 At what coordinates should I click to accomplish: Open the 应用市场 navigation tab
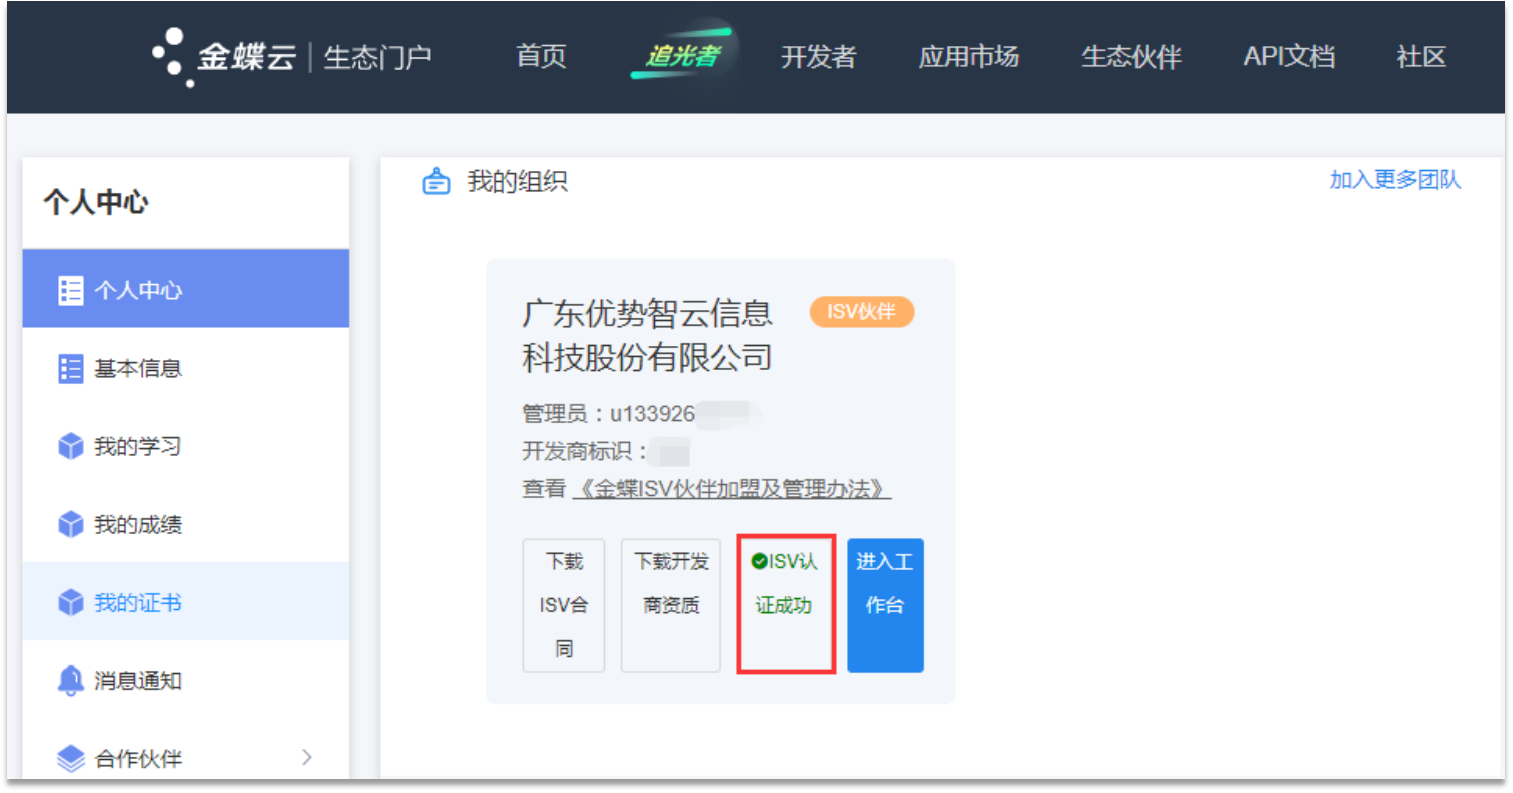[x=968, y=57]
